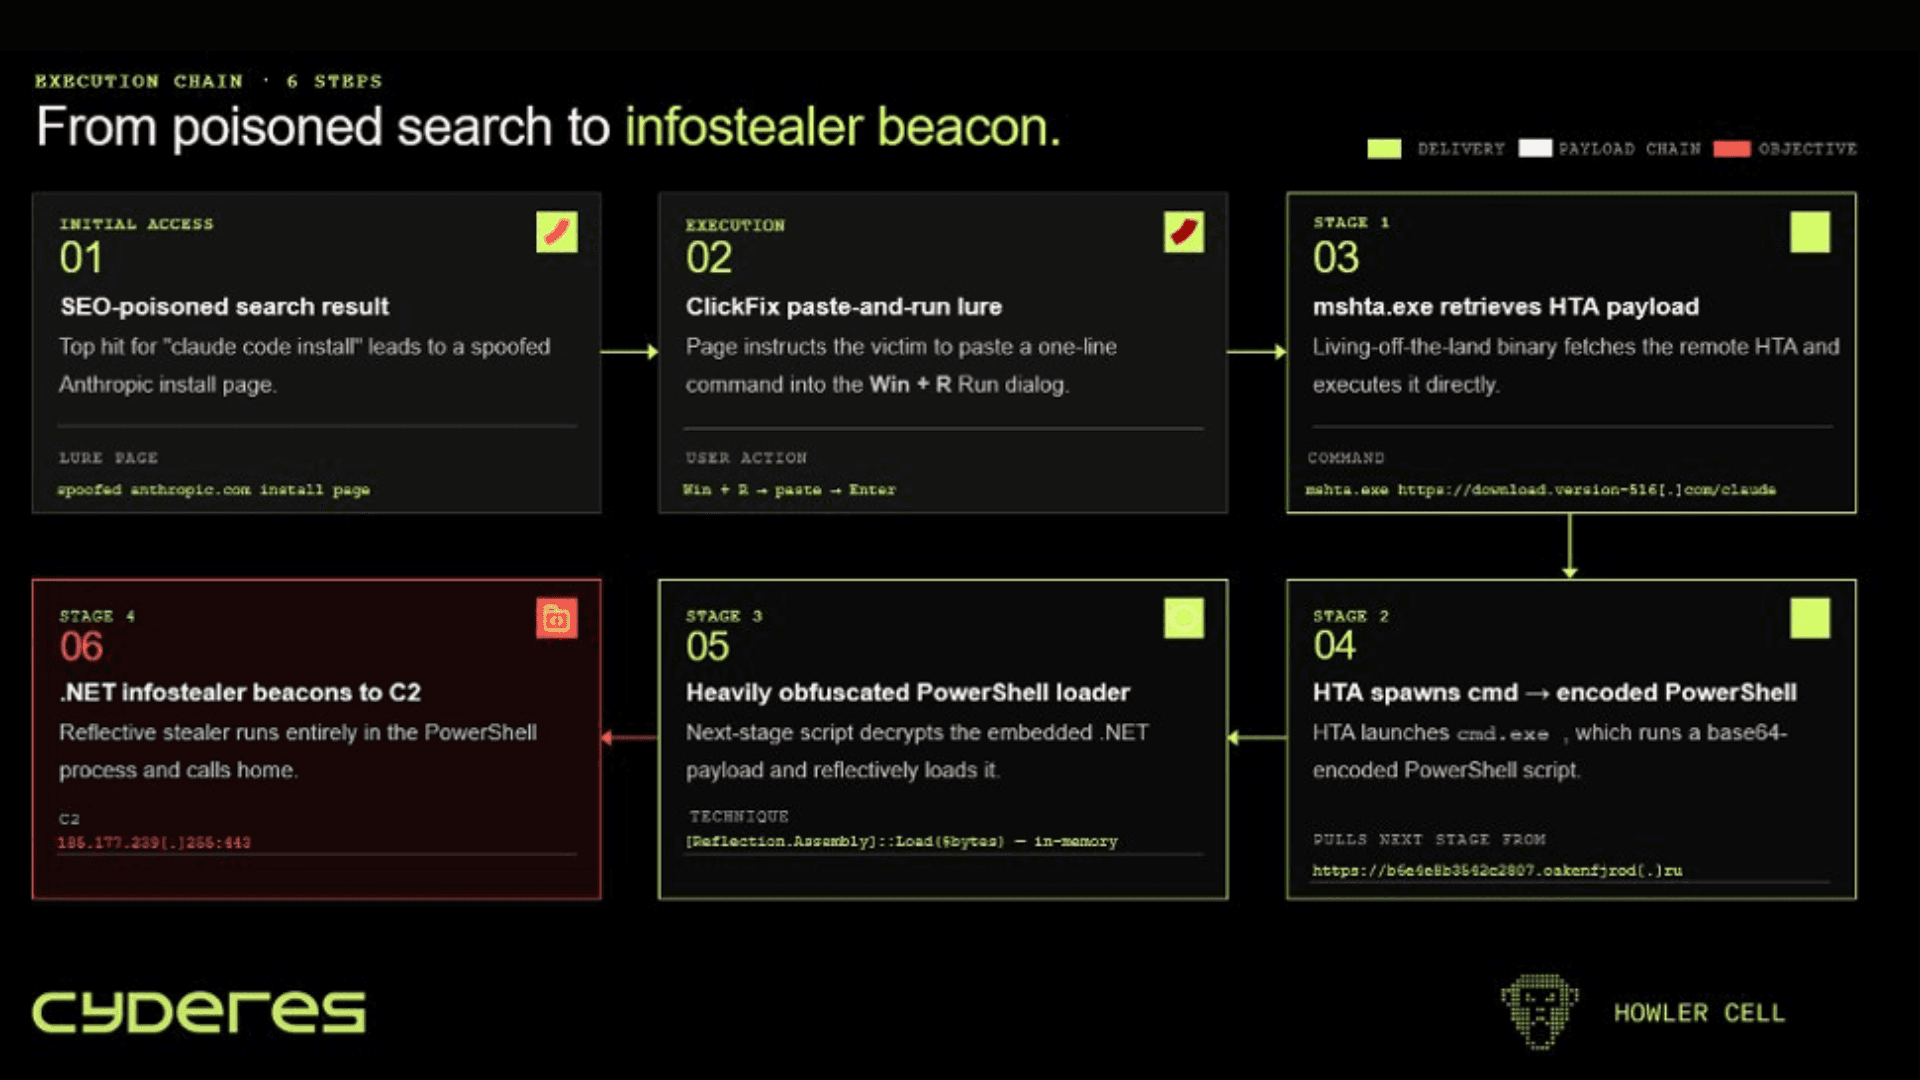Click the "Win + R" bold text in card 02

pyautogui.click(x=910, y=385)
